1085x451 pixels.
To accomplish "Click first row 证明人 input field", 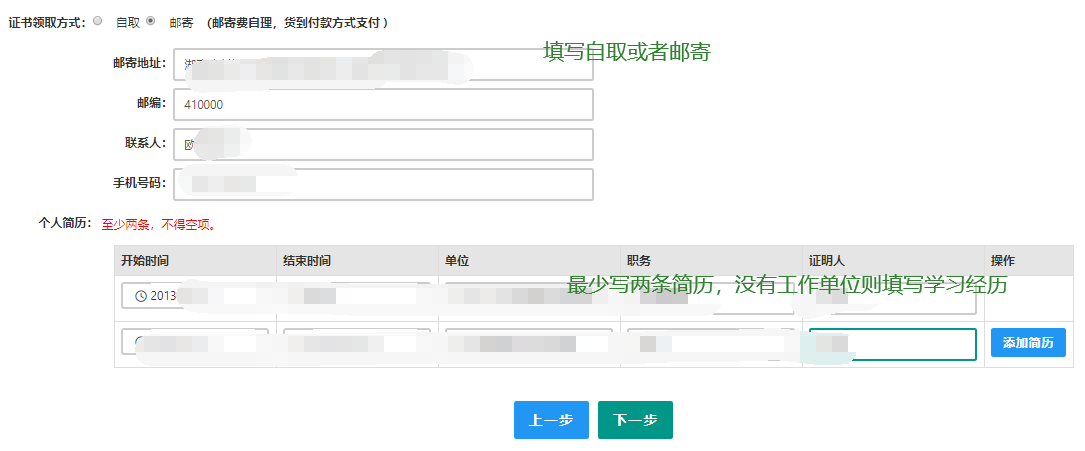I will 892,302.
